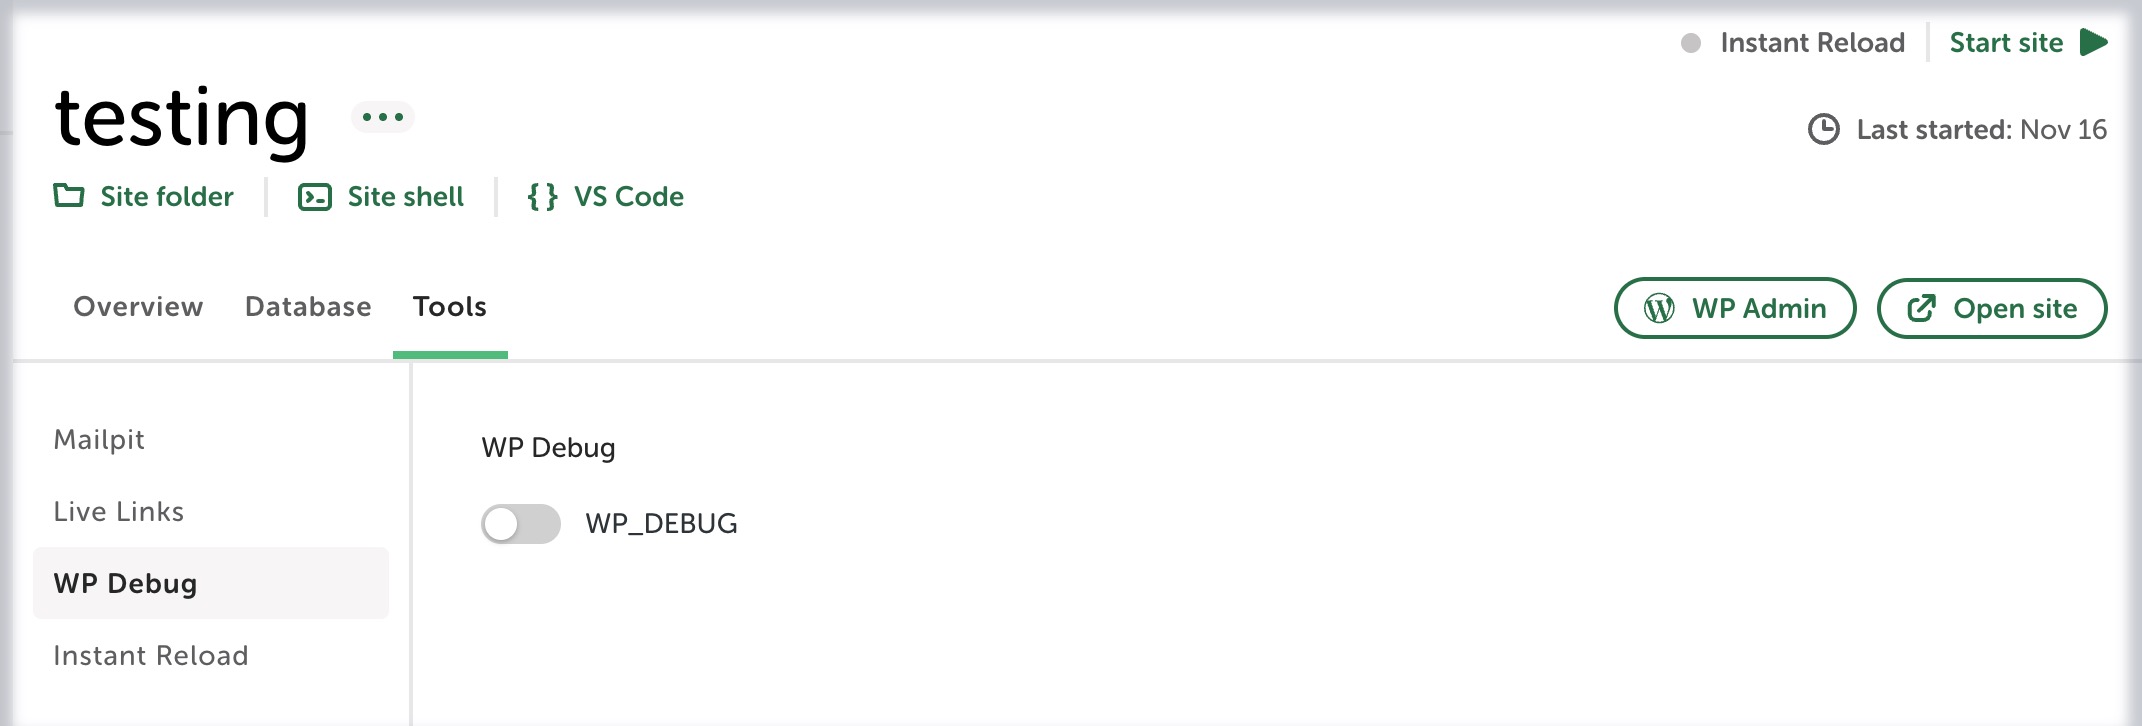Click the WP_DEBUG label text
2142x726 pixels.
coord(661,524)
